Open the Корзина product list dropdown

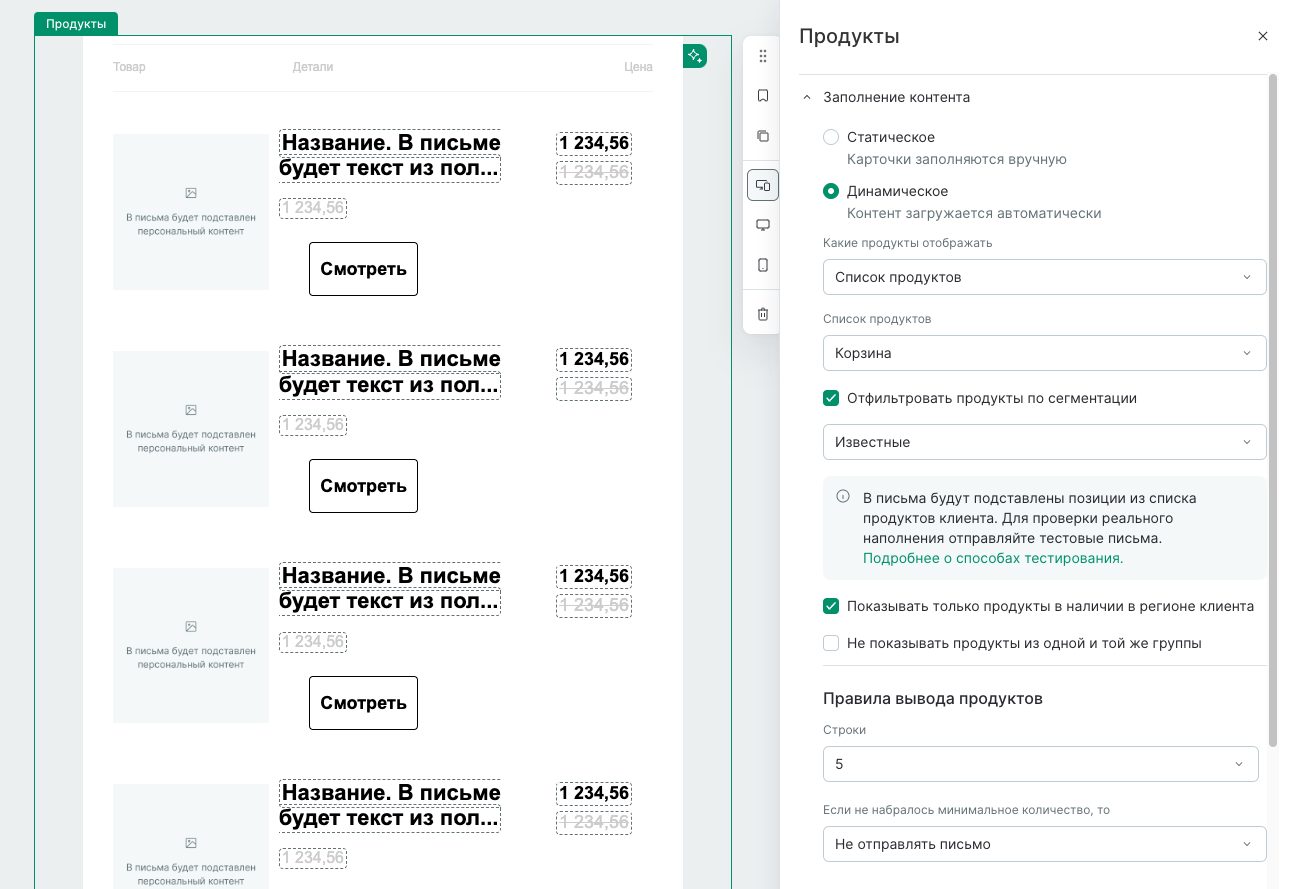pyautogui.click(x=1044, y=353)
